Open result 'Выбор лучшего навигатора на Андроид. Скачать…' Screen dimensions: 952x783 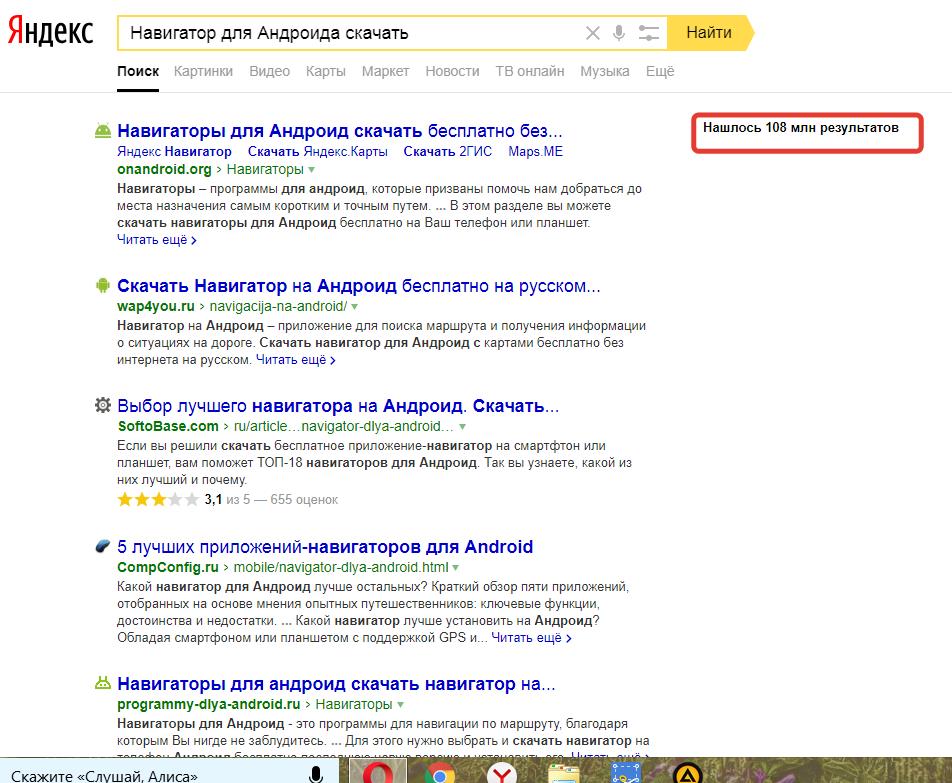pos(338,406)
